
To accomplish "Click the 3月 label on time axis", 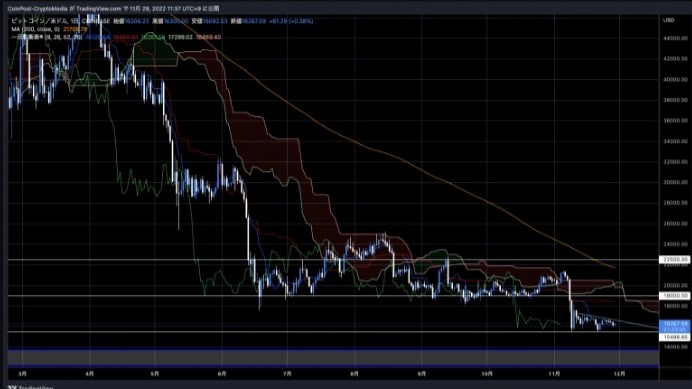I will pyautogui.click(x=23, y=374).
